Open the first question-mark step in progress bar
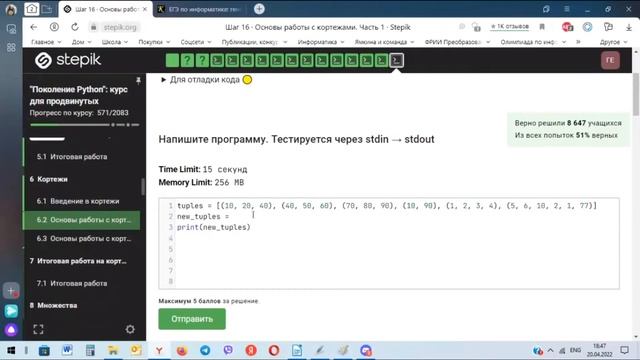This screenshot has height=360, width=640. point(187,60)
